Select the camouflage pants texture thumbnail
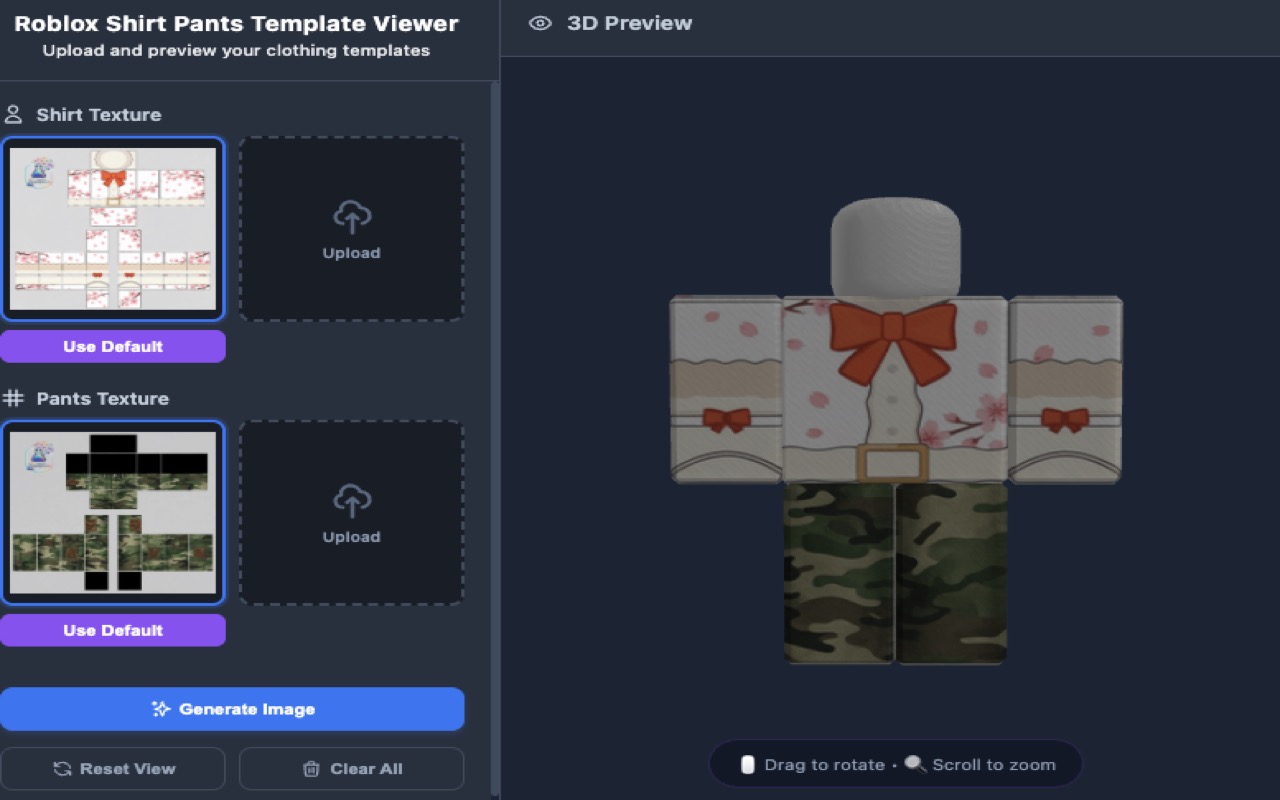The width and height of the screenshot is (1280, 800). pos(113,513)
